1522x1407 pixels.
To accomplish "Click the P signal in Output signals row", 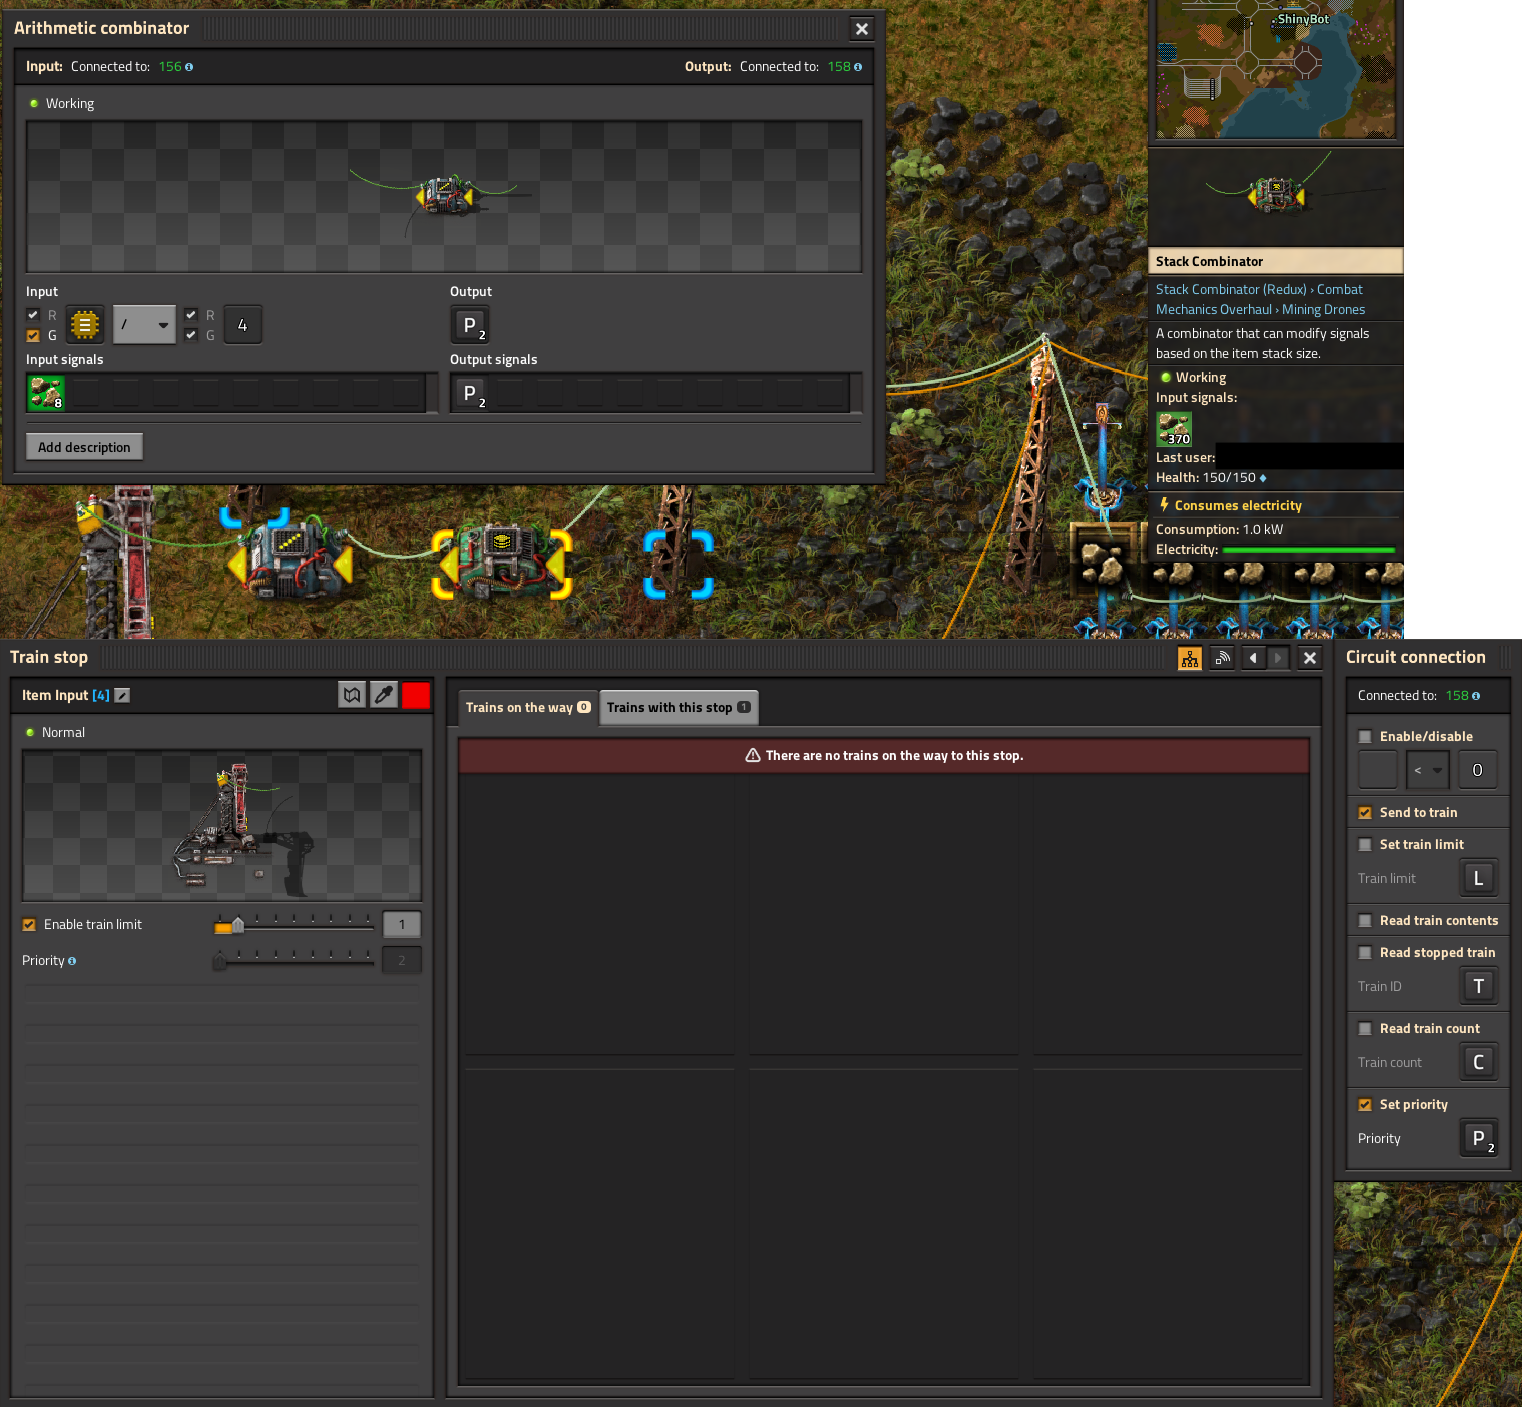I will (x=470, y=393).
